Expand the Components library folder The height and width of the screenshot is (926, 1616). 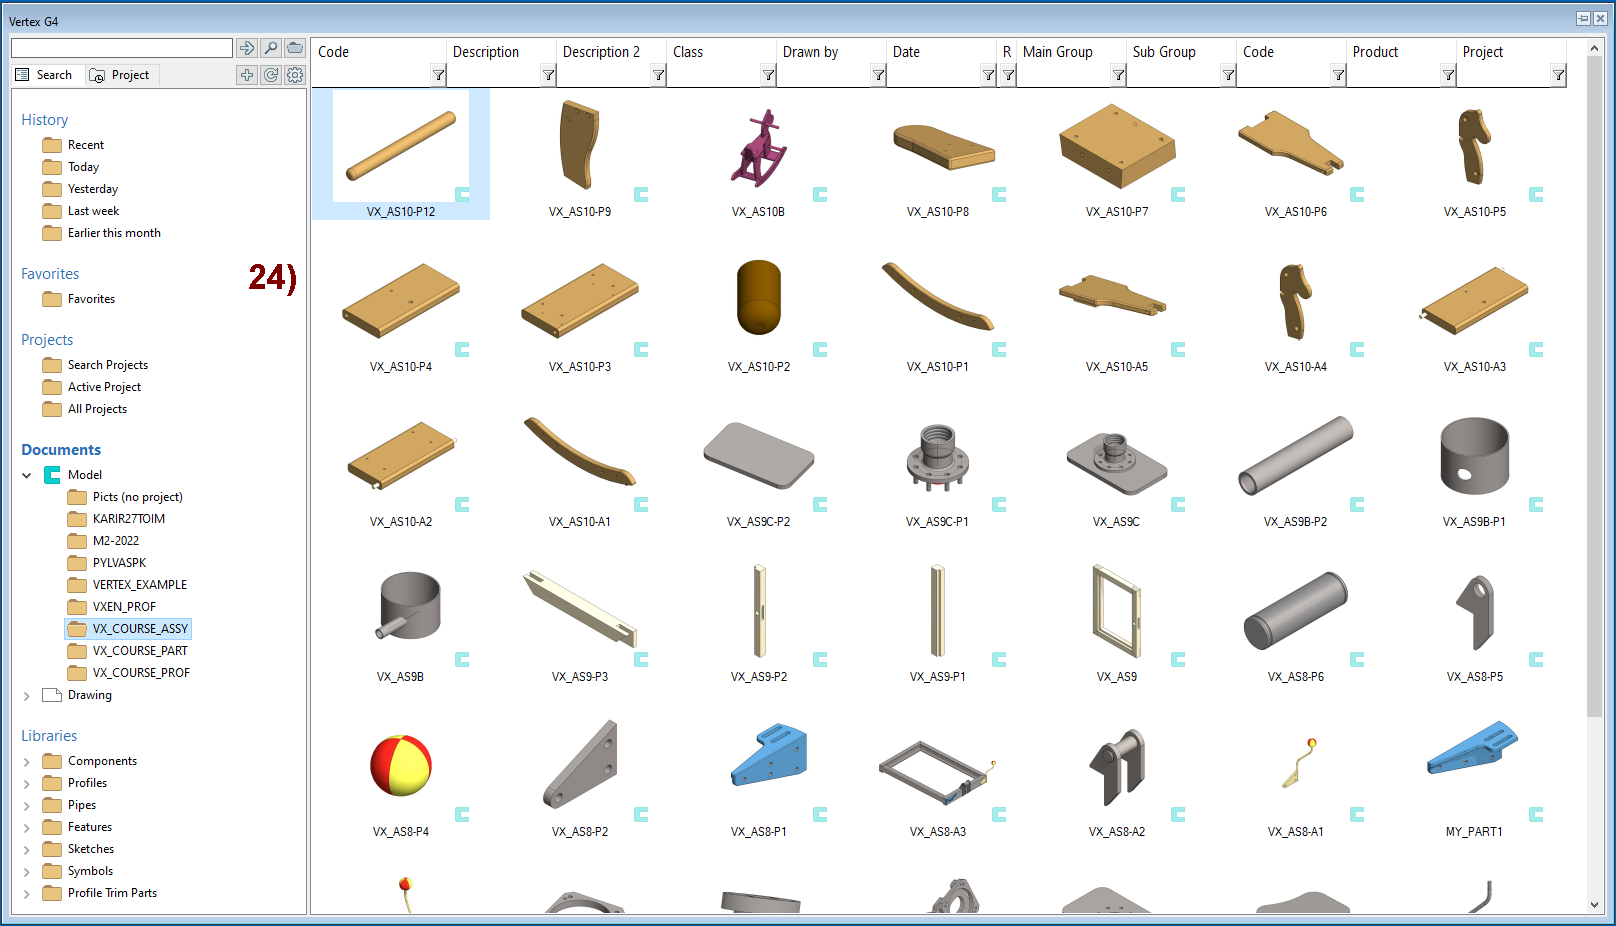[27, 762]
